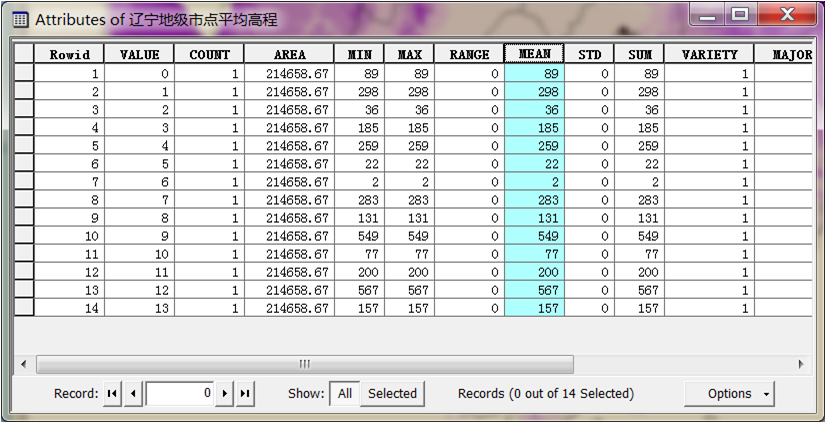Click the record number input field
Viewport: 826px width, 423px height.
point(180,394)
